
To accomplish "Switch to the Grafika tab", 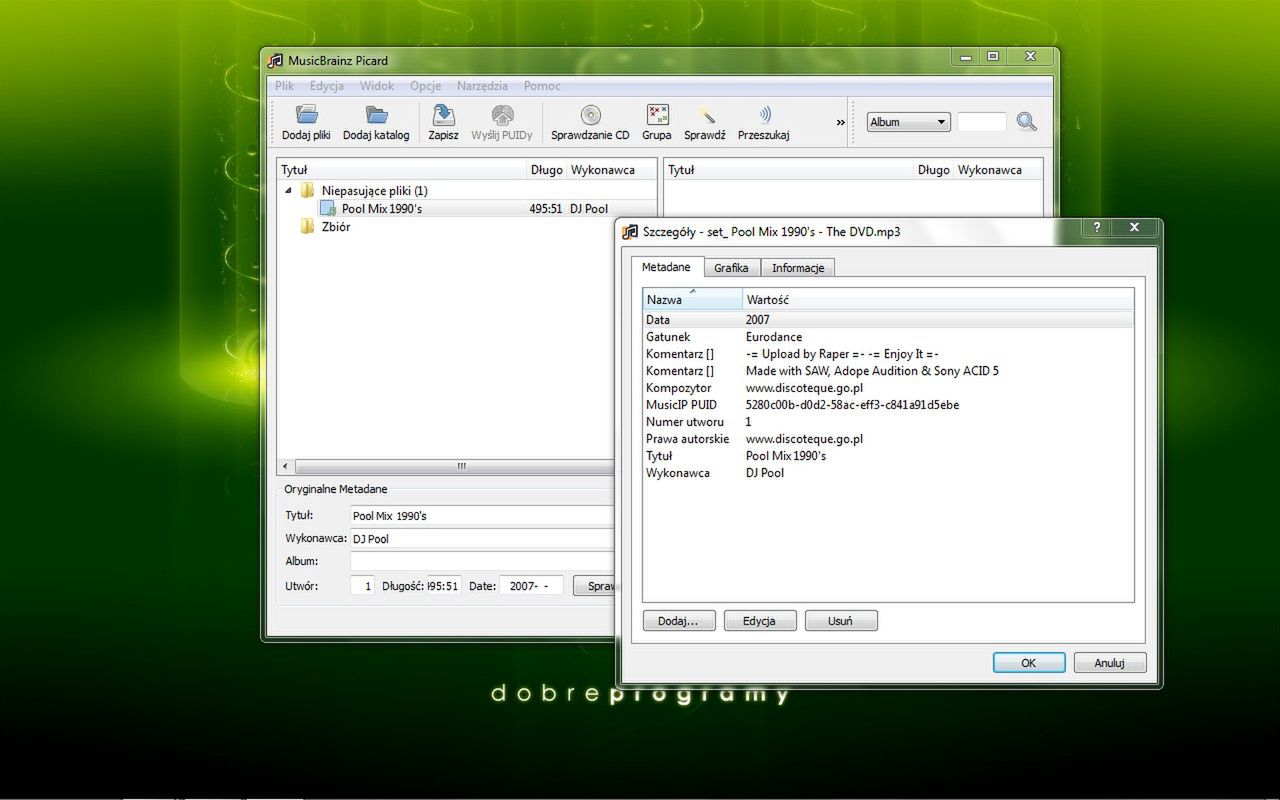I will click(731, 268).
